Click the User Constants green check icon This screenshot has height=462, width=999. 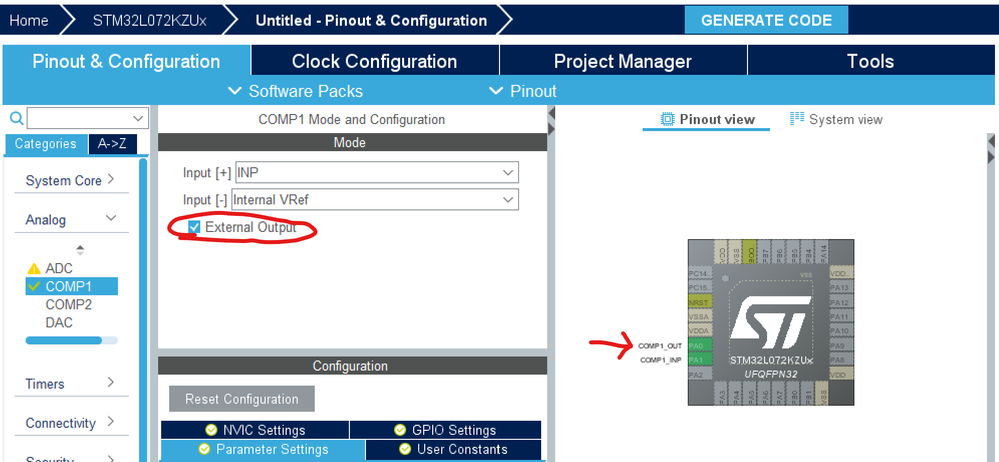[405, 449]
